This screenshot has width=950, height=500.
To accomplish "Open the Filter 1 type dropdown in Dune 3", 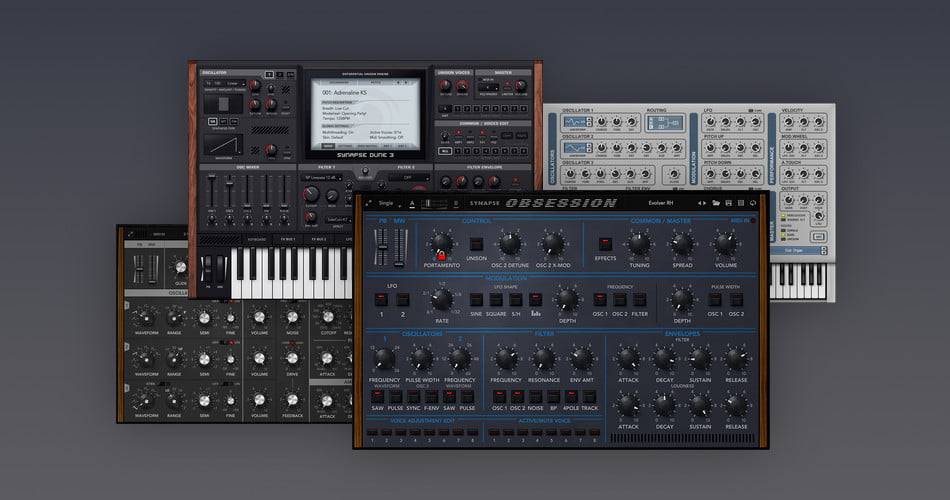I will click(321, 178).
